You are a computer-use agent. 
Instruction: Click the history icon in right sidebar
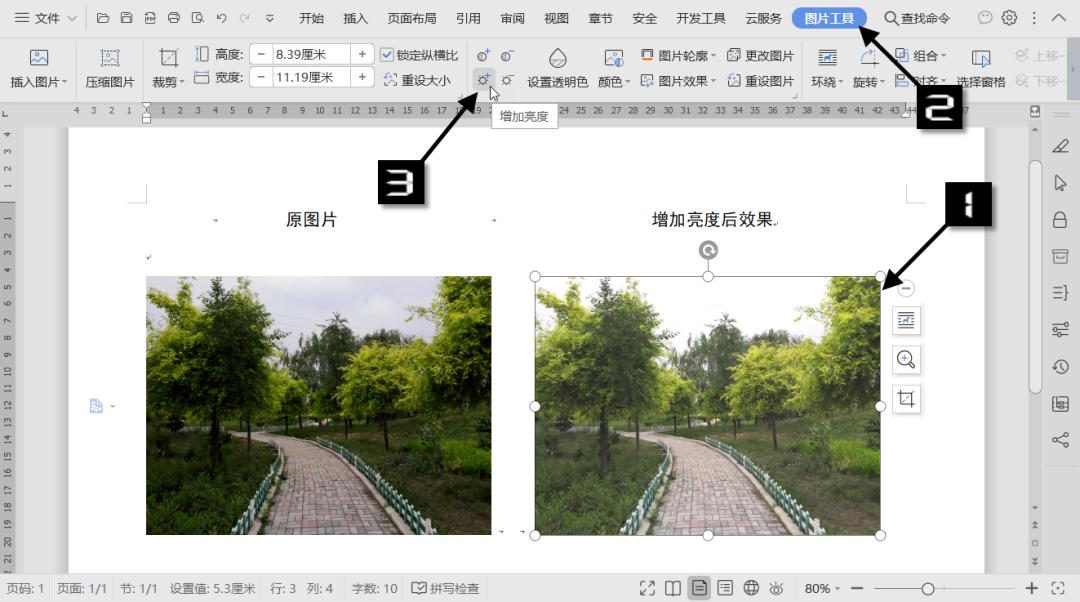1060,367
